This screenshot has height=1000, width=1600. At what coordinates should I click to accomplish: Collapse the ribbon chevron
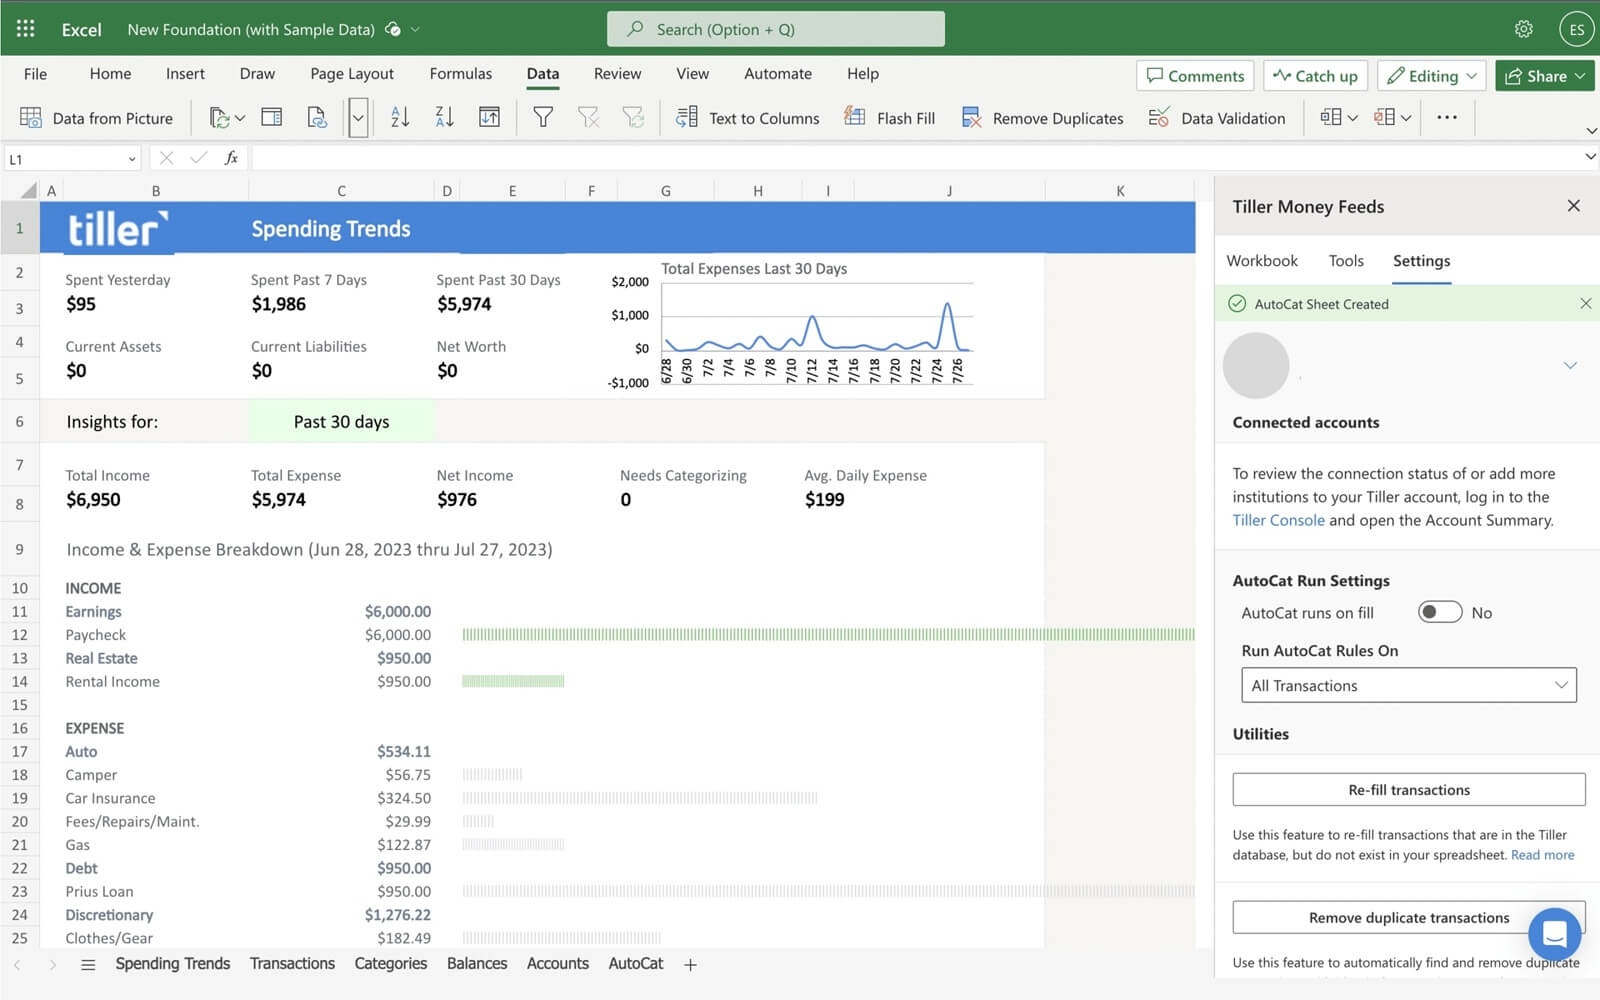(x=1591, y=131)
